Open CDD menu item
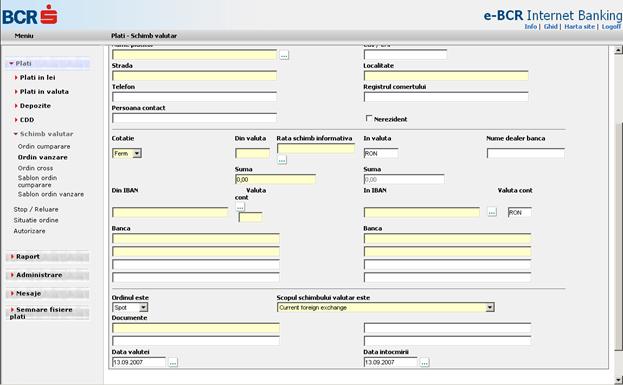 coord(27,120)
